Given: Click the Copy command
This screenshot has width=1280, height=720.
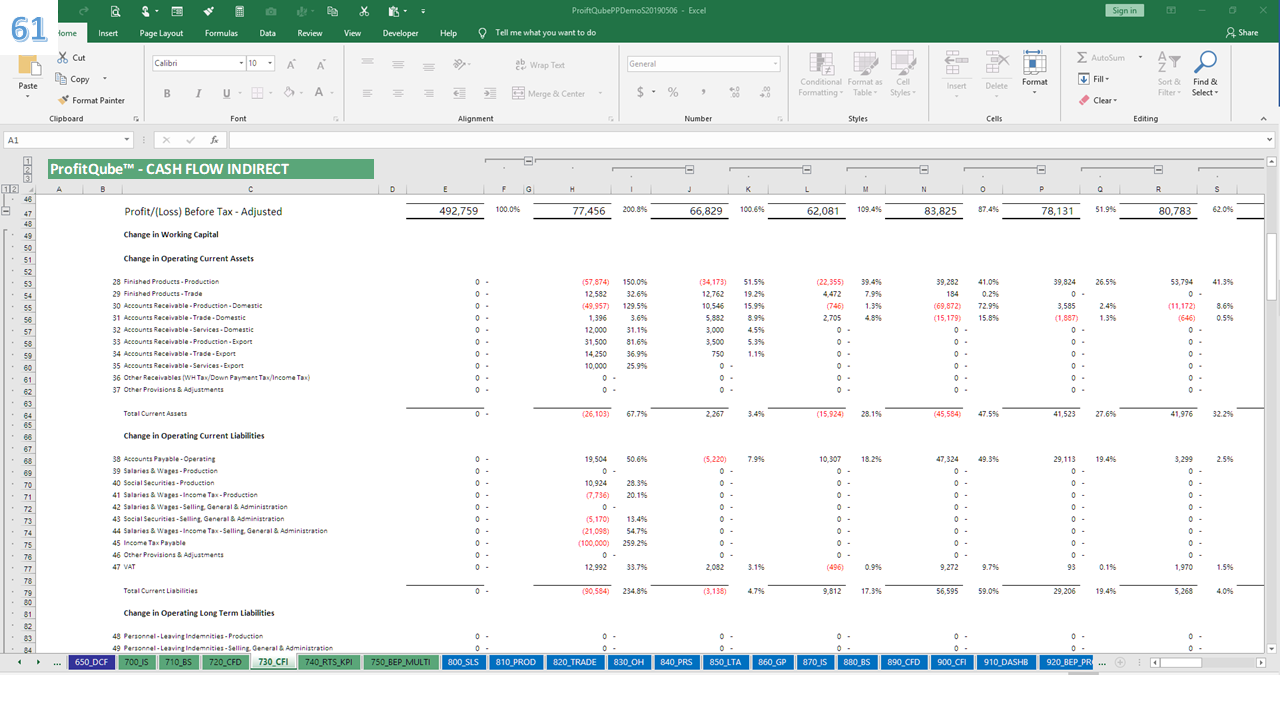Looking at the screenshot, I should [73, 79].
